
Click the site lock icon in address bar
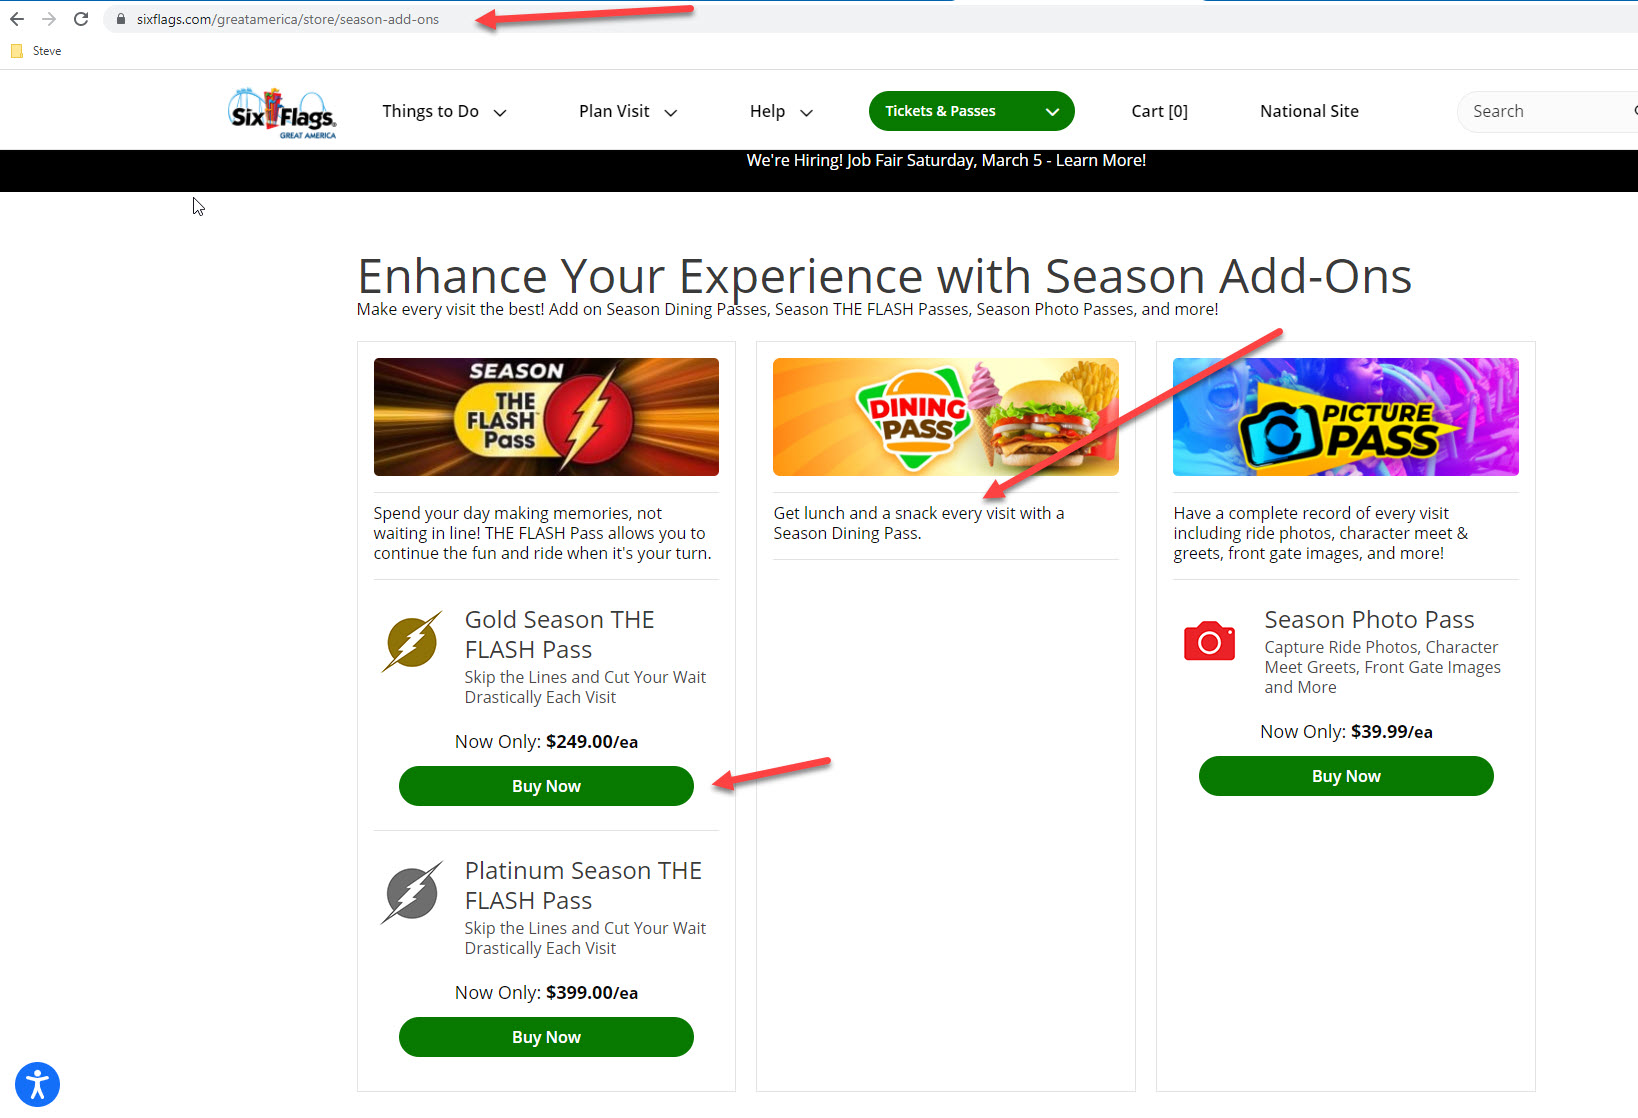pyautogui.click(x=120, y=19)
